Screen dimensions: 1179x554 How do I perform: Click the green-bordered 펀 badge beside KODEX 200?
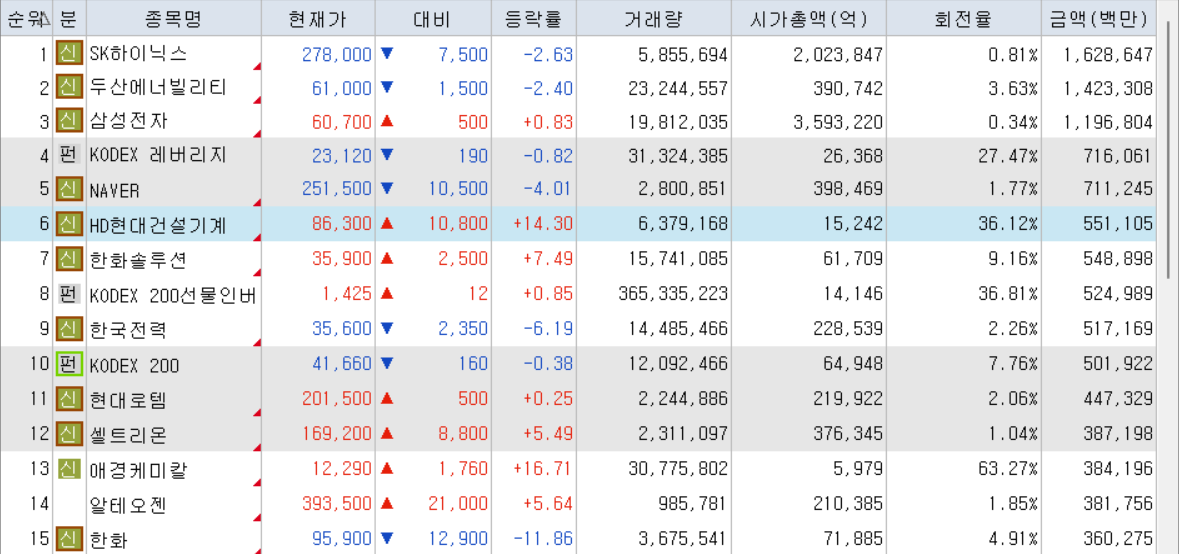(68, 365)
